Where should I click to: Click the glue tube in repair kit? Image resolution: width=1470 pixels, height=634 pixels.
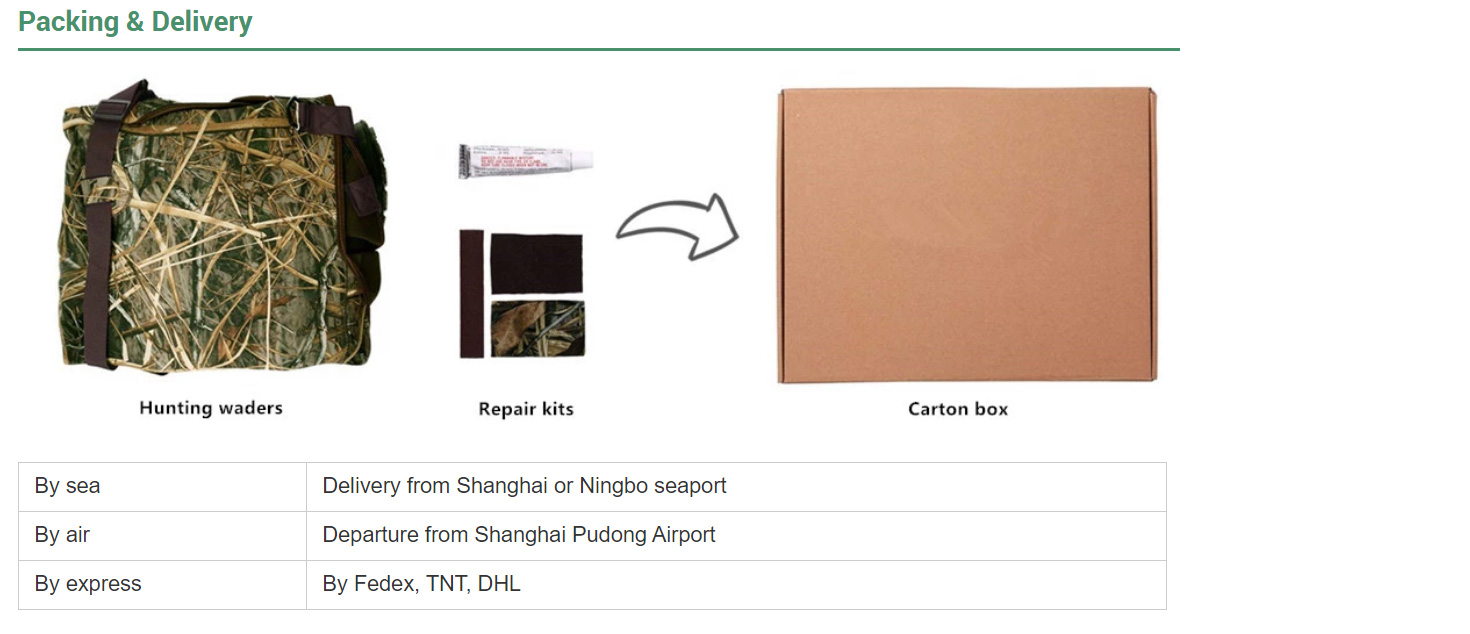[x=526, y=161]
